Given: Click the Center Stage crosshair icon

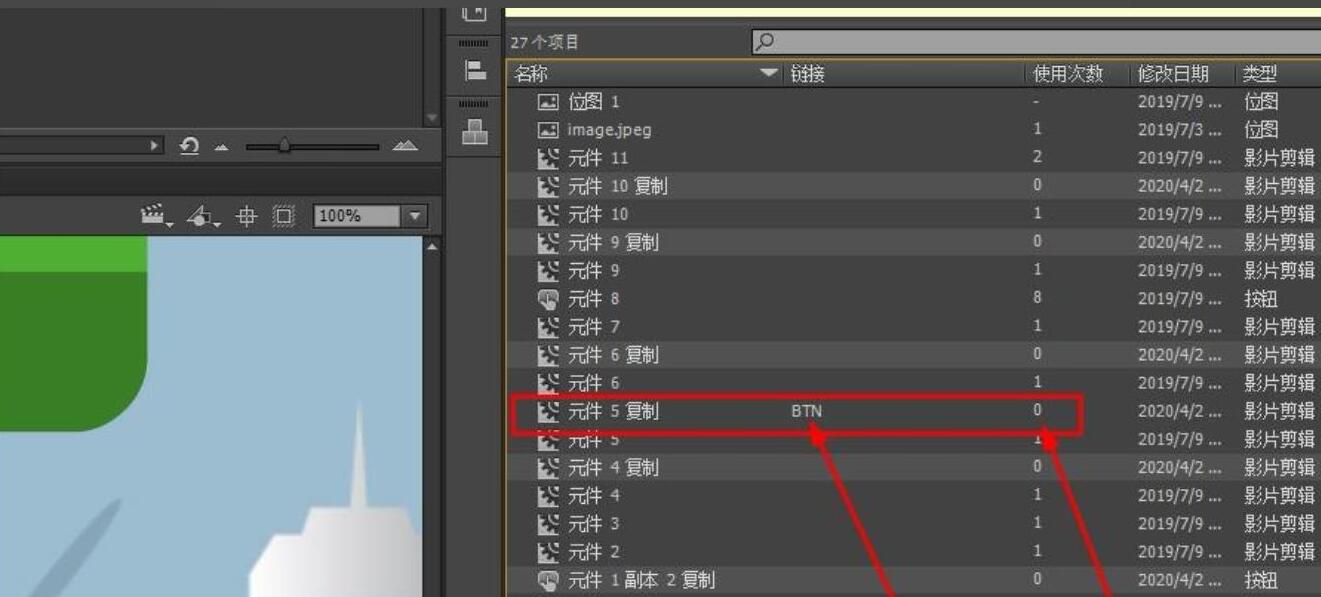Looking at the screenshot, I should (x=248, y=216).
